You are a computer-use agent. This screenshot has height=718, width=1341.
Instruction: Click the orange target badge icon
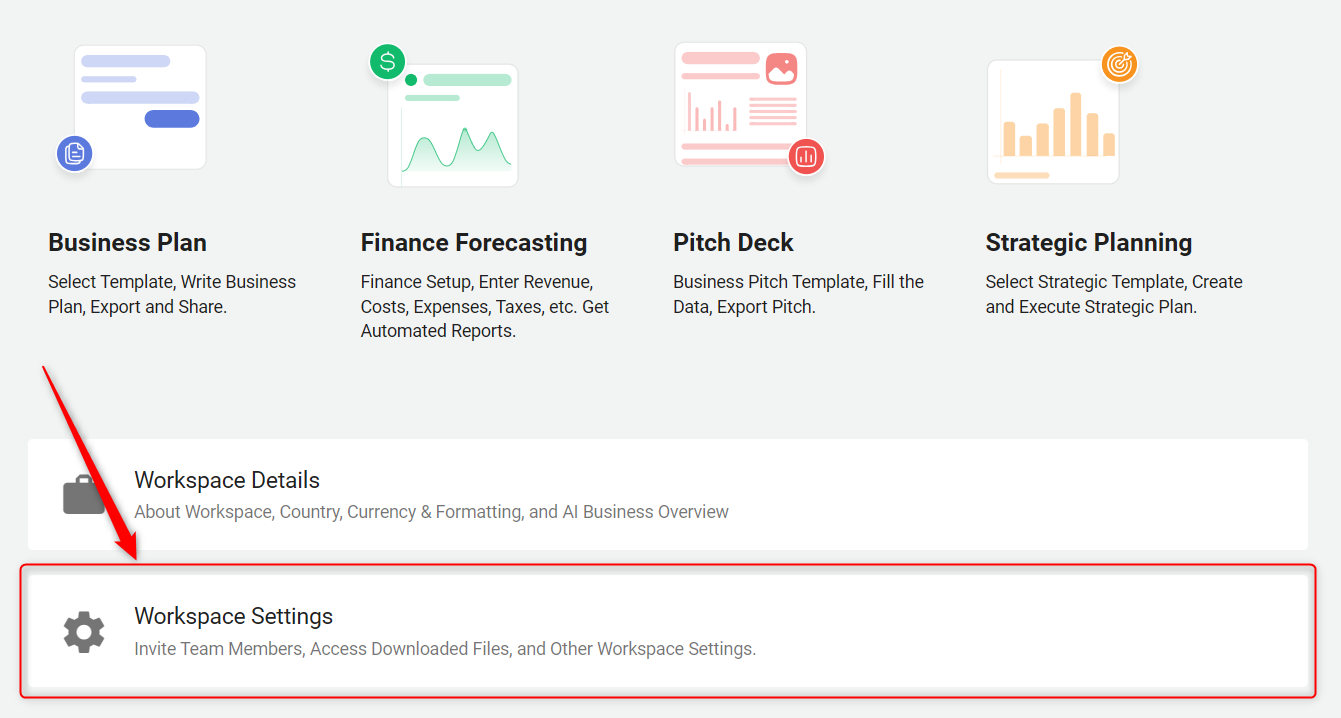tap(1119, 65)
